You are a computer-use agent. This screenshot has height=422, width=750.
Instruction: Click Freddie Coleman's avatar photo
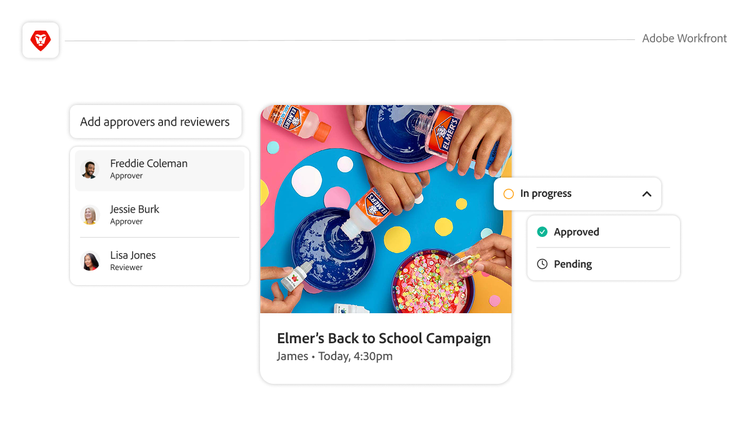[x=90, y=169]
